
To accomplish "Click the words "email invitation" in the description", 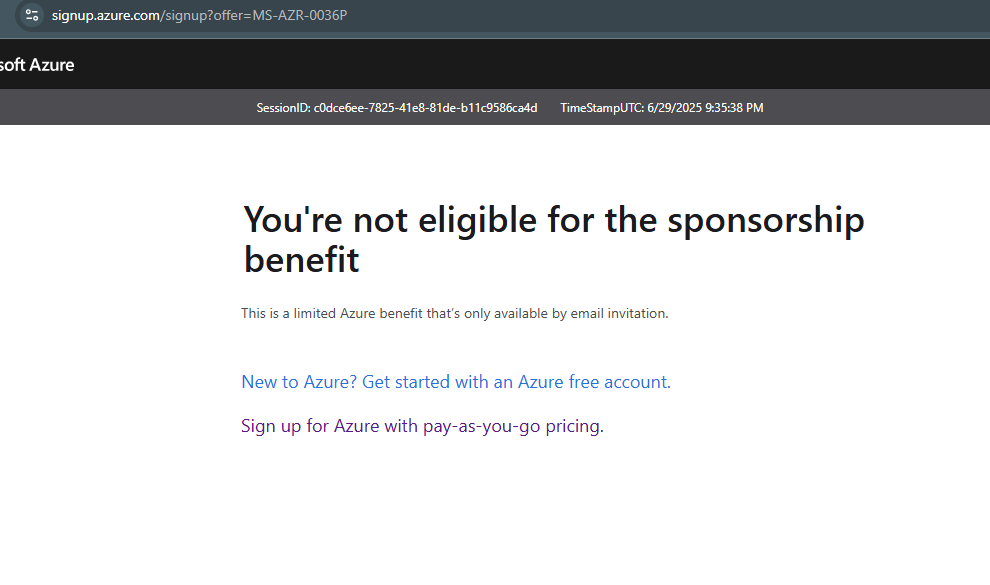I will coord(619,314).
